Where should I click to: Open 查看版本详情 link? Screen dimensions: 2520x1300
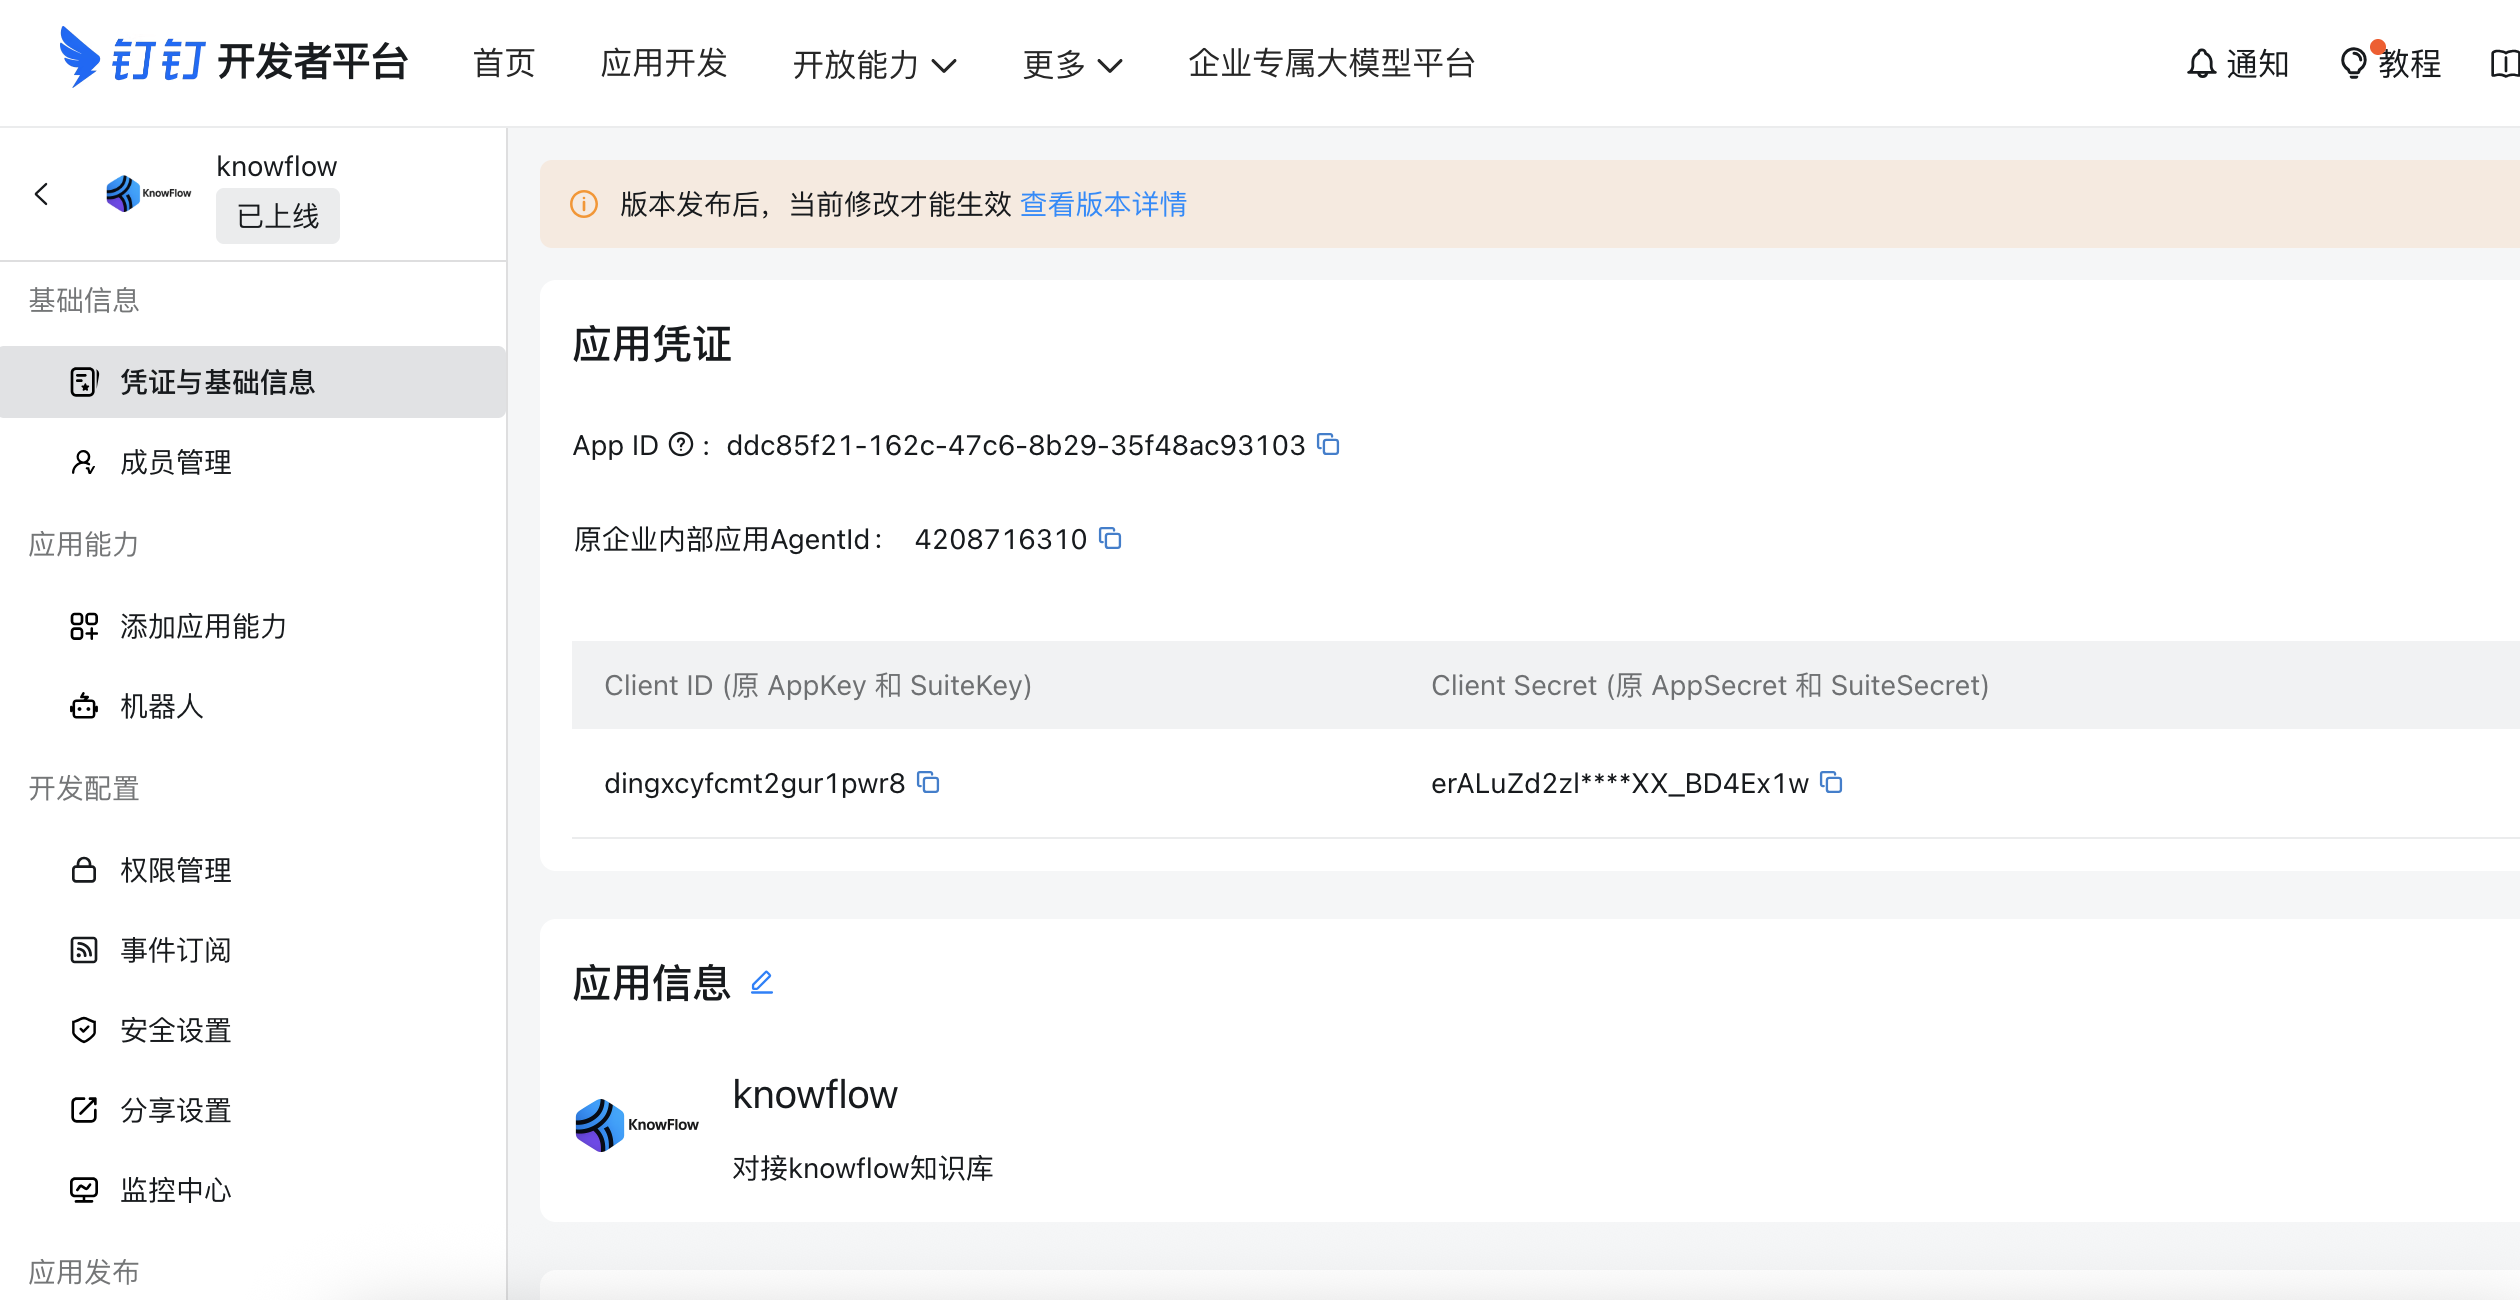coord(1102,204)
